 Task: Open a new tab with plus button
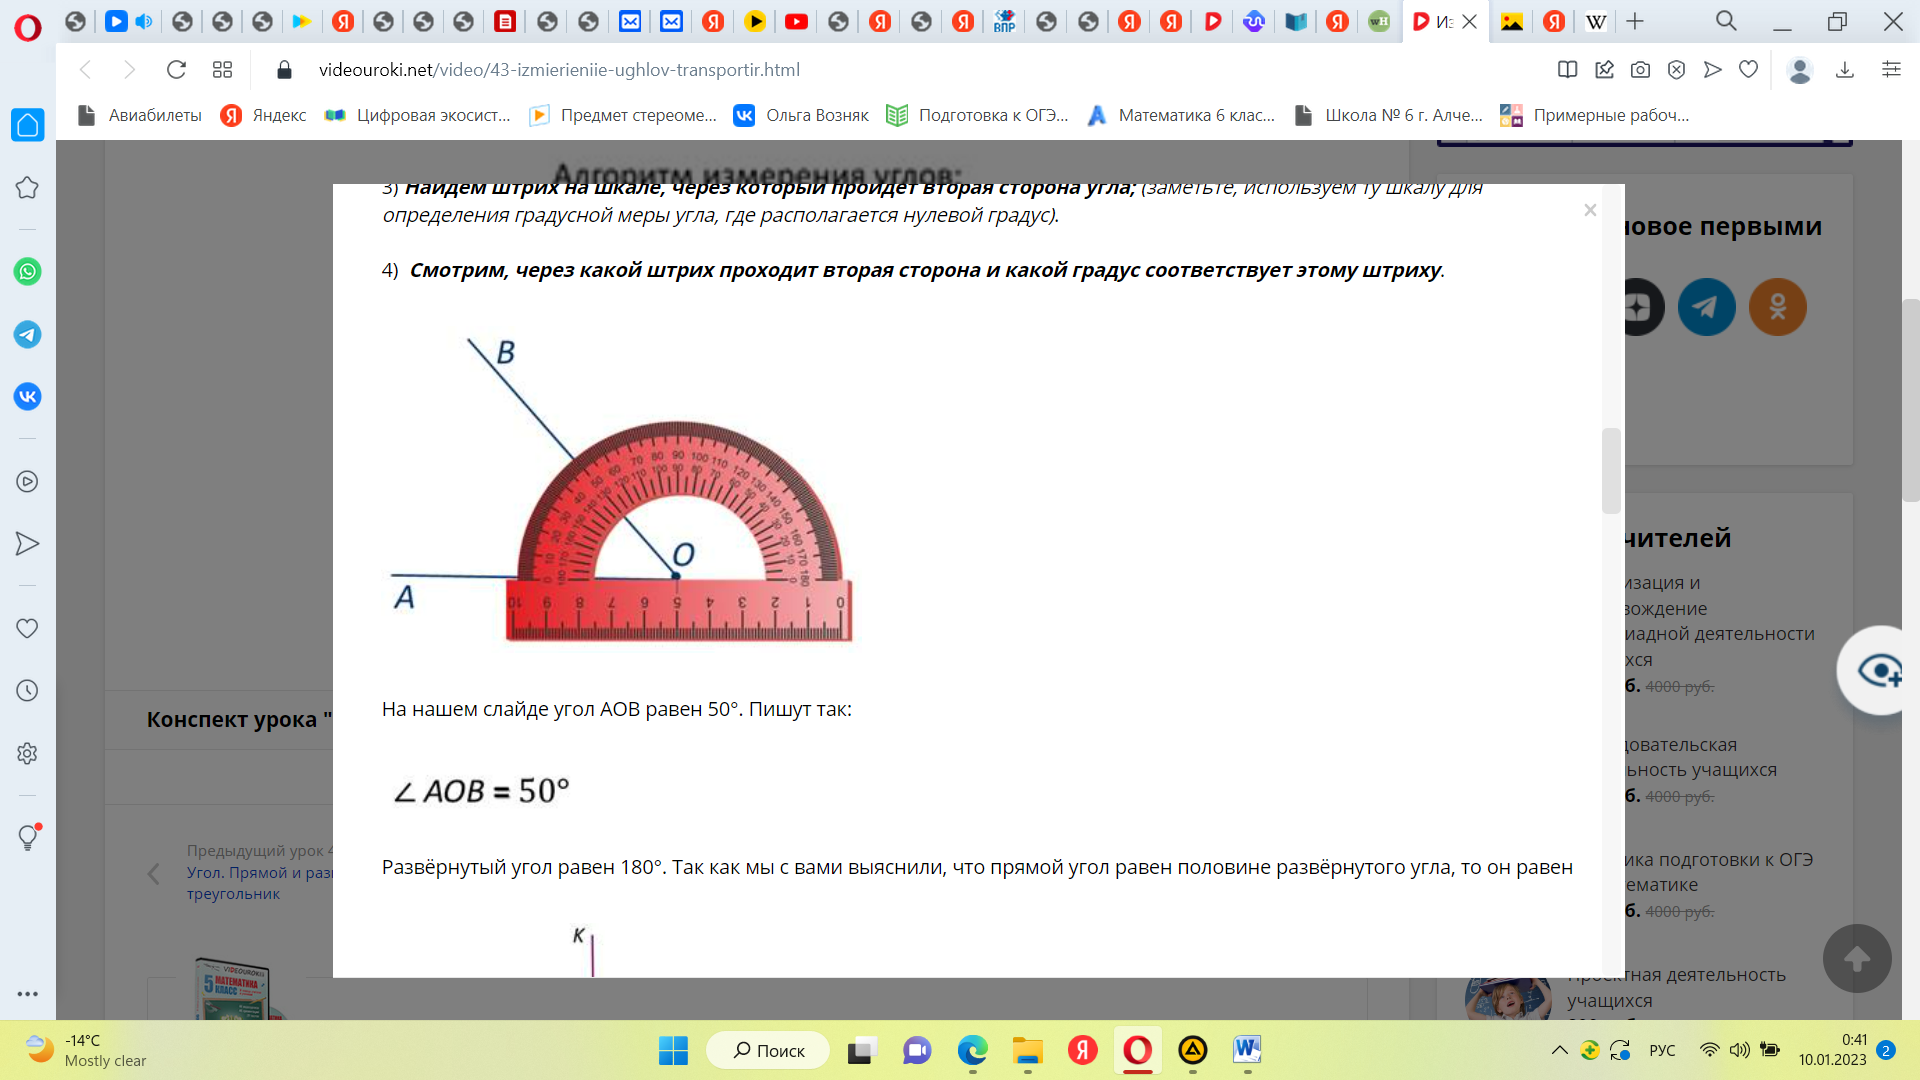pyautogui.click(x=1635, y=21)
